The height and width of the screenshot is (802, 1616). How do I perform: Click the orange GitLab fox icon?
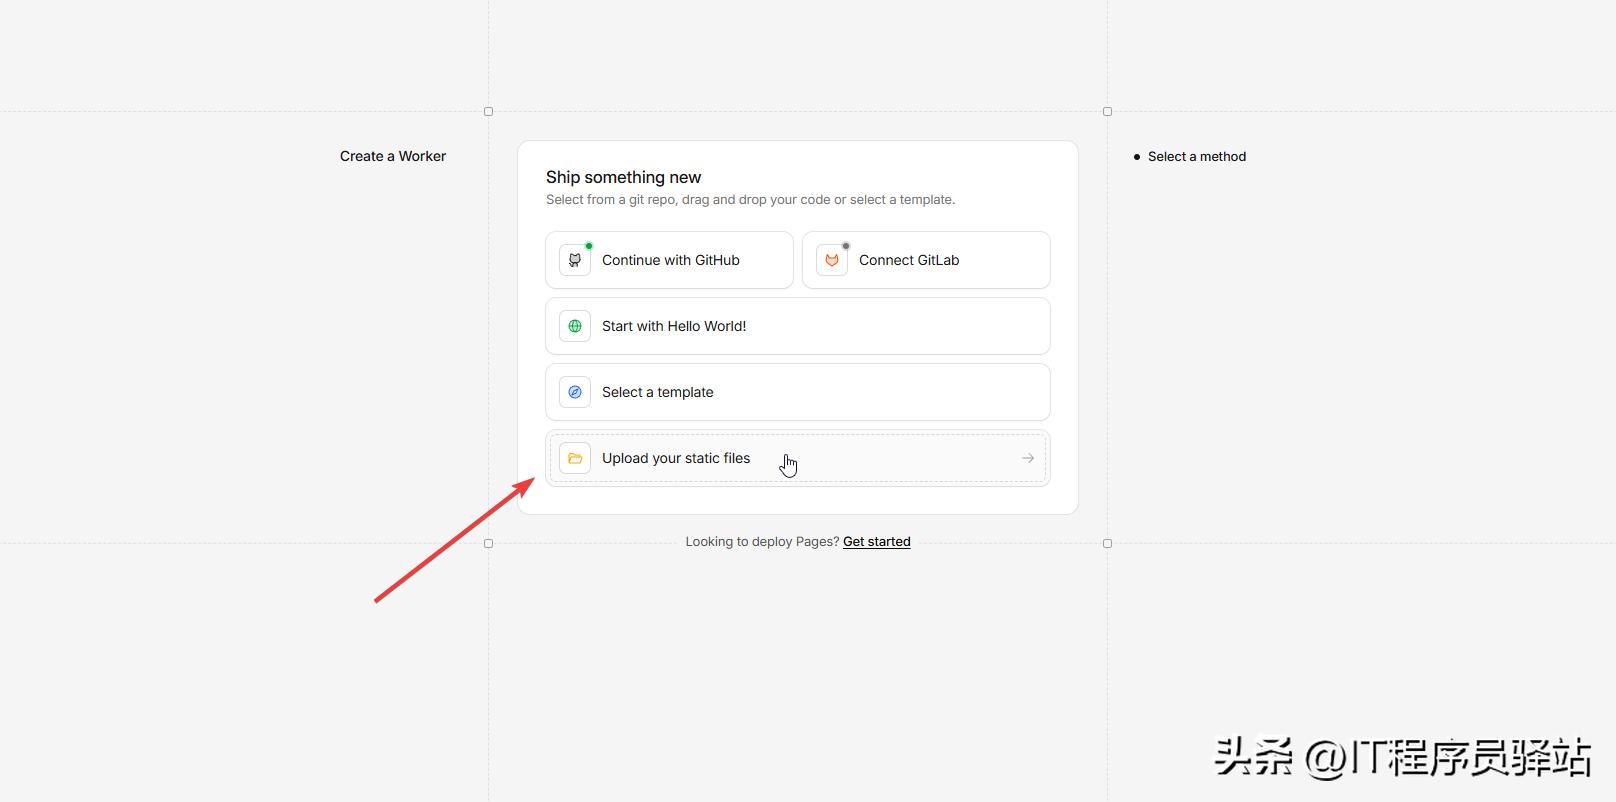pyautogui.click(x=832, y=260)
